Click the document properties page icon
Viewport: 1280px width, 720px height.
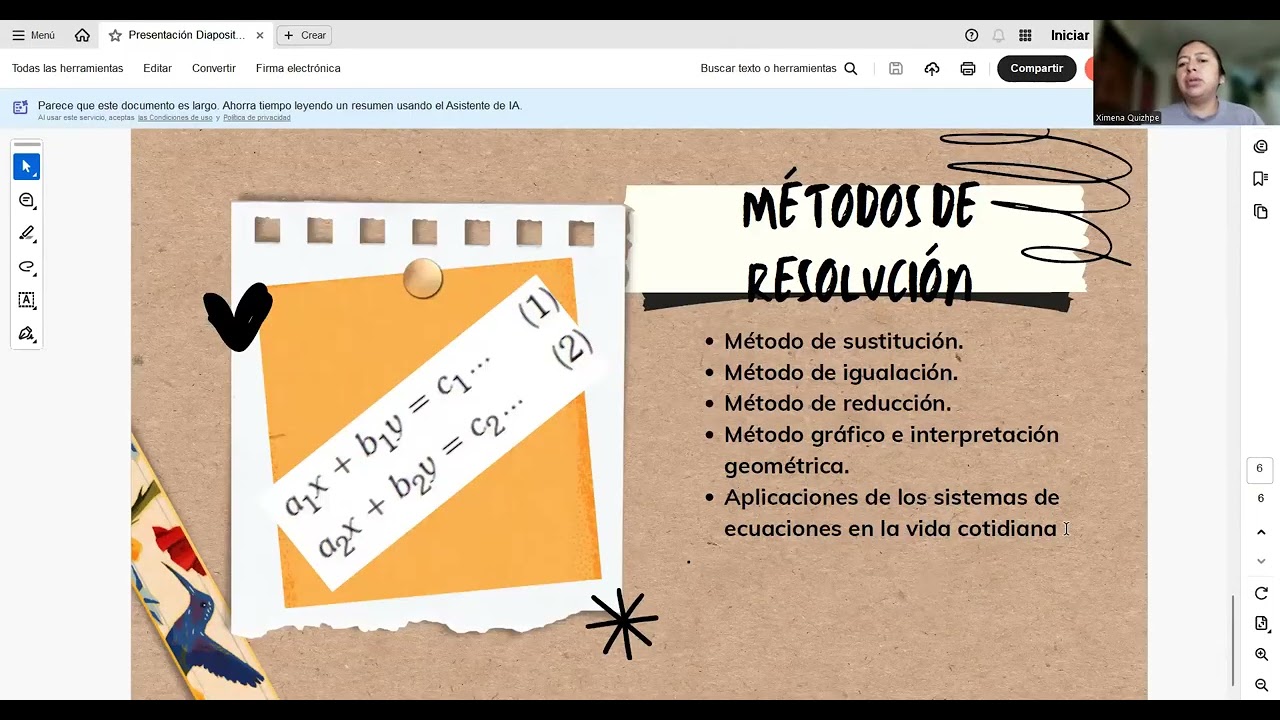coord(1261,624)
